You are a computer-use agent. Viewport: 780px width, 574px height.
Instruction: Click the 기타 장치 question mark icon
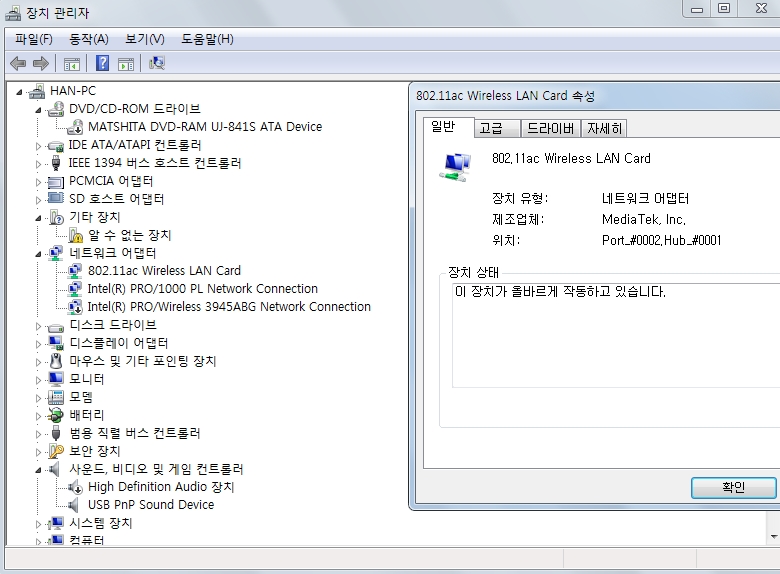click(x=56, y=217)
